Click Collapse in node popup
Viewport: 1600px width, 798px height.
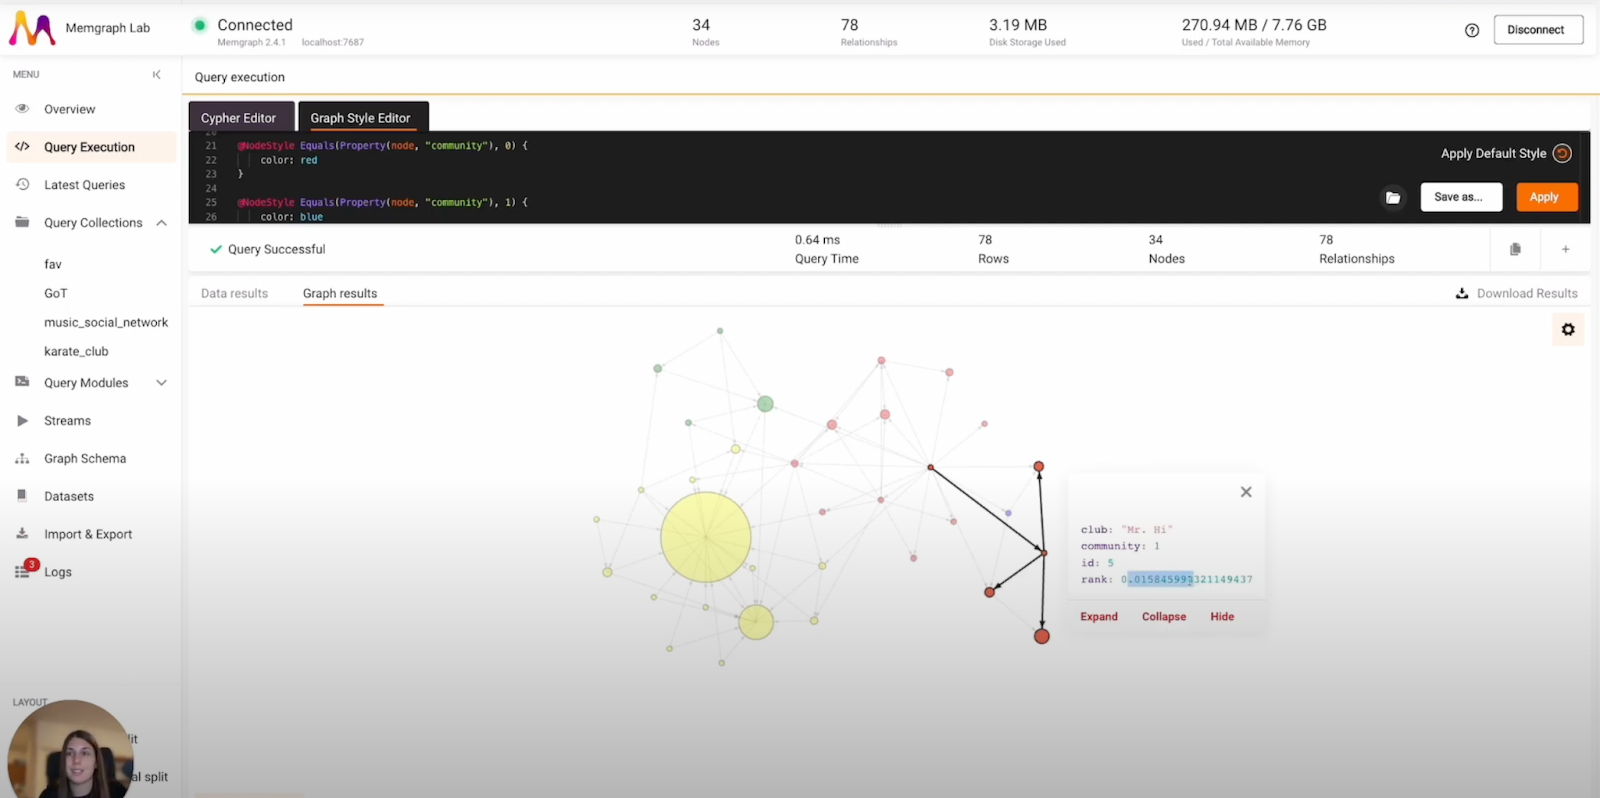[x=1164, y=616]
